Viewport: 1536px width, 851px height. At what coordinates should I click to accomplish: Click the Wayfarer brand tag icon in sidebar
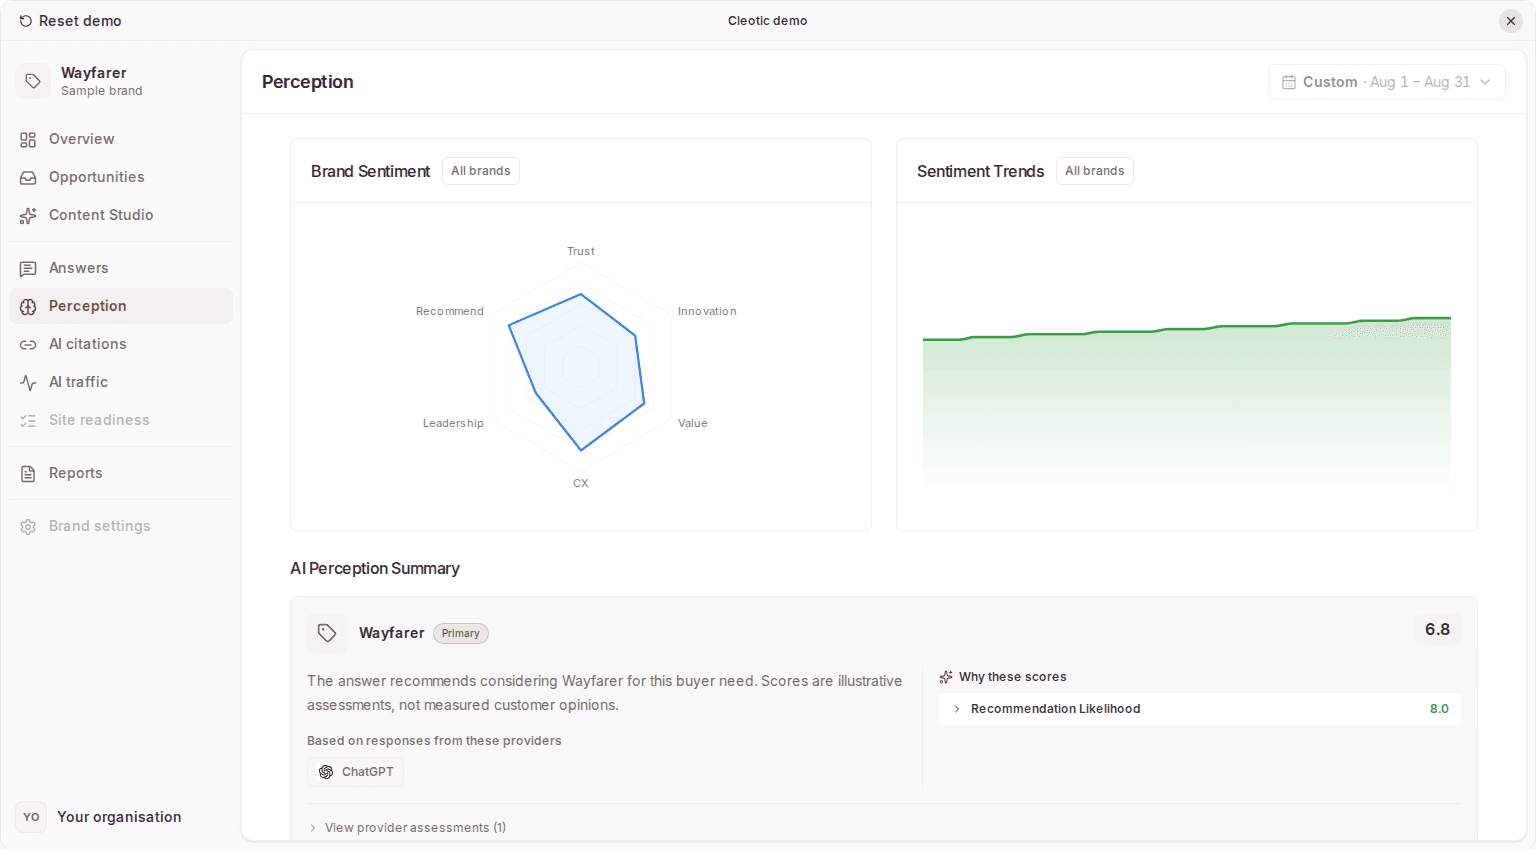point(33,81)
